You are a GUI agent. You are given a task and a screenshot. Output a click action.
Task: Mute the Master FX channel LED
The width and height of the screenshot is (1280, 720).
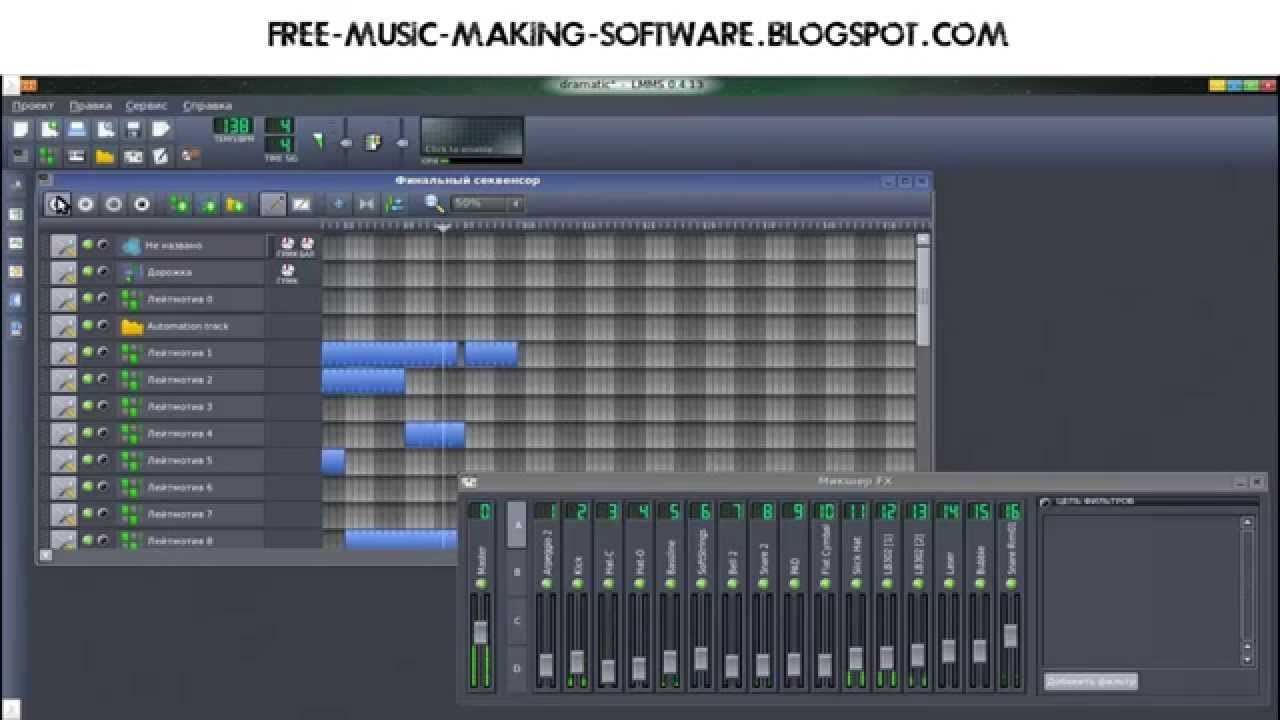point(480,583)
